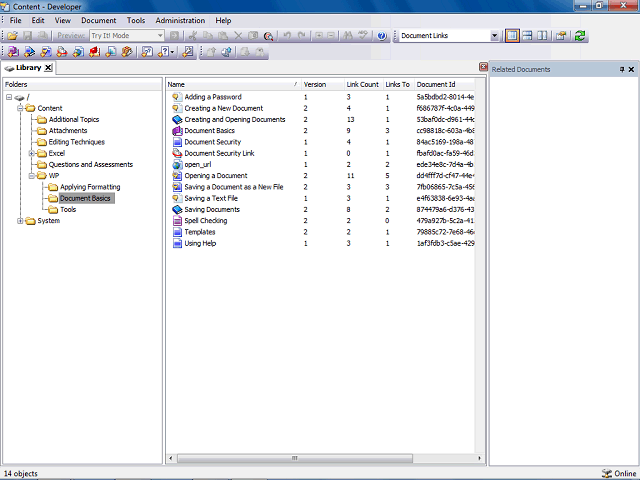Screen dimensions: 640x480
Task: Select the Library tab
Action: pyautogui.click(x=28, y=68)
